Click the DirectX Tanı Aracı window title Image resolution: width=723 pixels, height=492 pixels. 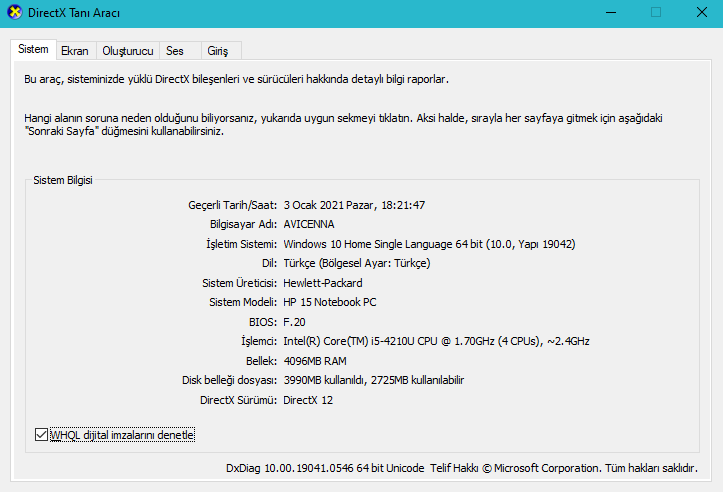(x=74, y=13)
